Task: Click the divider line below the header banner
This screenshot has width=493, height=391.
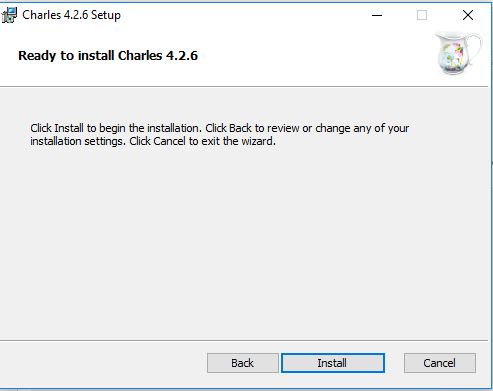Action: click(x=244, y=87)
